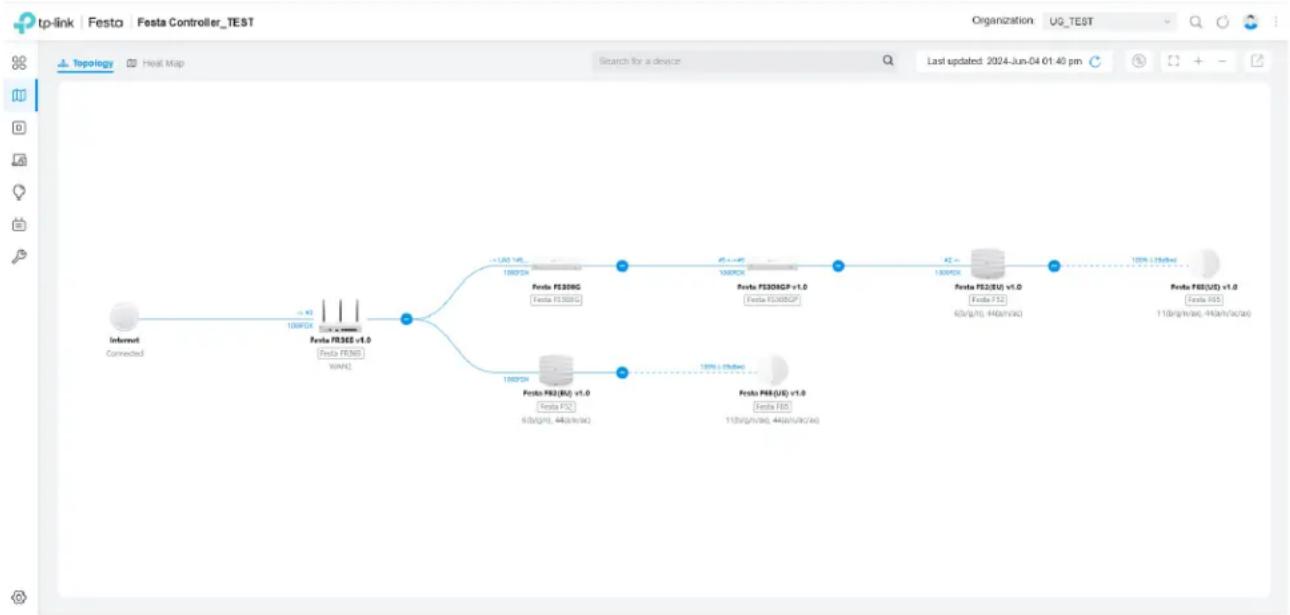This screenshot has width=1290, height=615.
Task: Click the tp-link logo
Action: (x=45, y=22)
